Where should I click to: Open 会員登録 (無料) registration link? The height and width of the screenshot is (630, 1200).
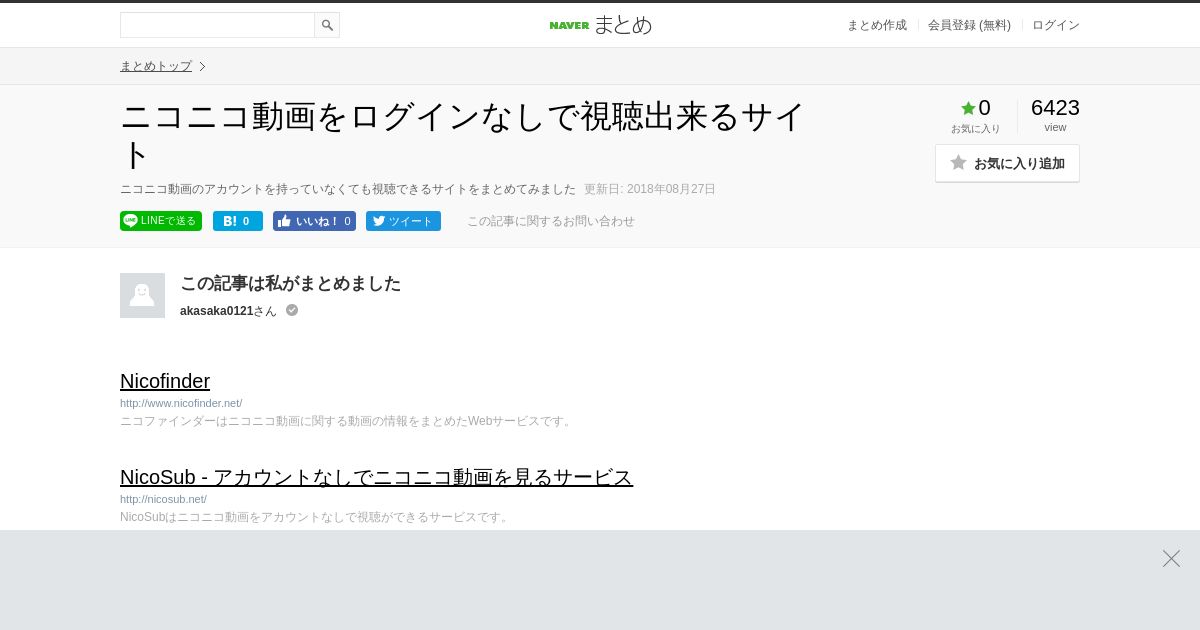point(969,25)
